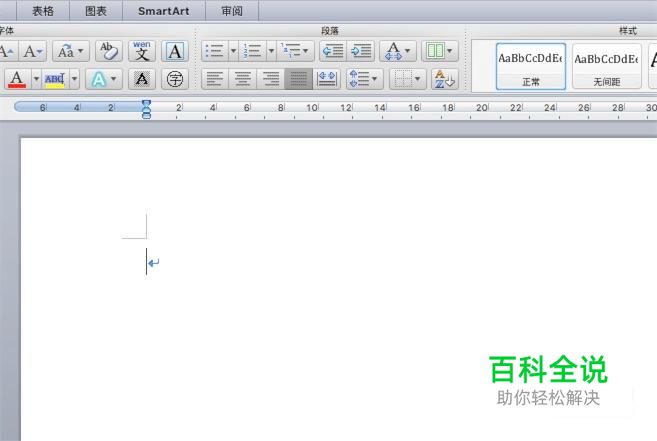
Task: Click the enclosed character 字 icon
Action: point(175,79)
